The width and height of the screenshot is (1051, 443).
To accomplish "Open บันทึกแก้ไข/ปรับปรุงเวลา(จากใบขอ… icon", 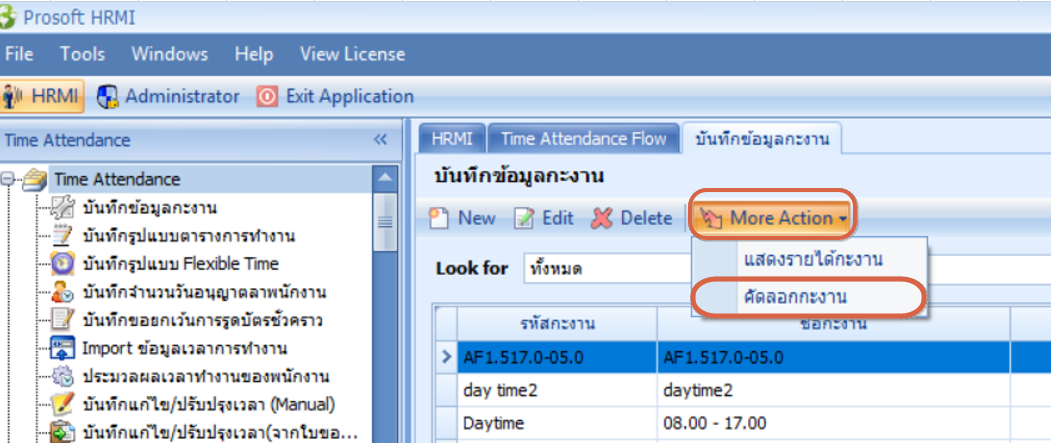I will coord(63,432).
